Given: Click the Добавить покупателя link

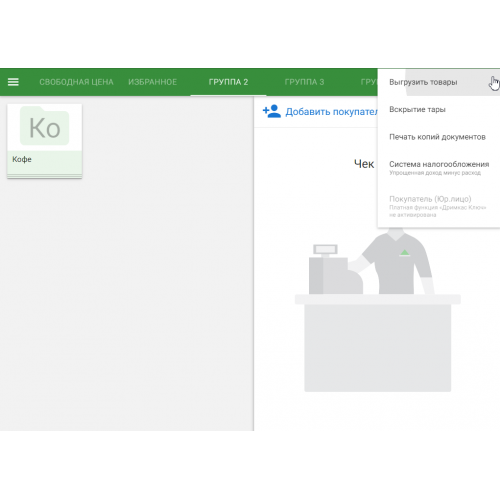Looking at the screenshot, I should [x=332, y=112].
